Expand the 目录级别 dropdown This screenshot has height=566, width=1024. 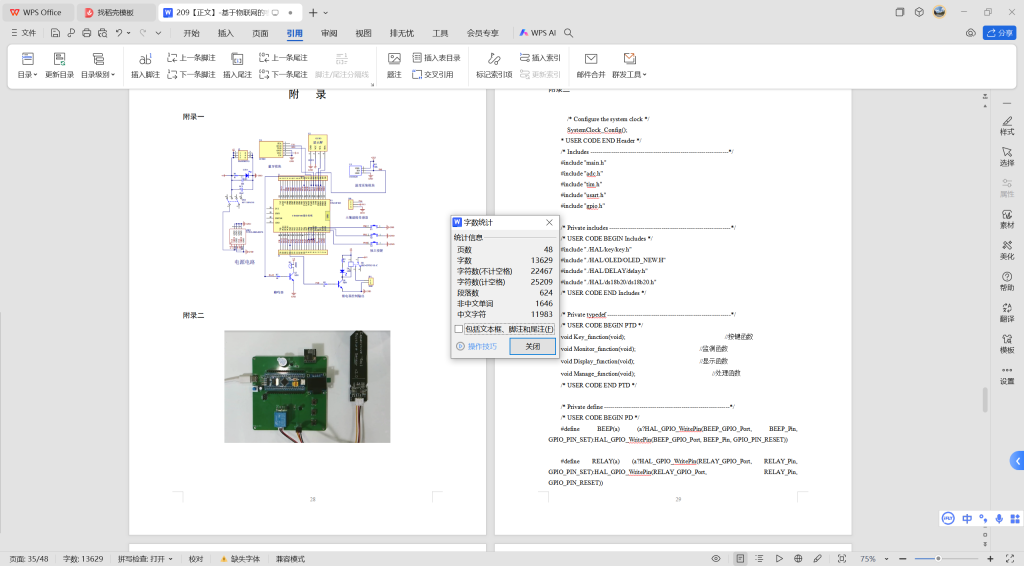(98, 74)
